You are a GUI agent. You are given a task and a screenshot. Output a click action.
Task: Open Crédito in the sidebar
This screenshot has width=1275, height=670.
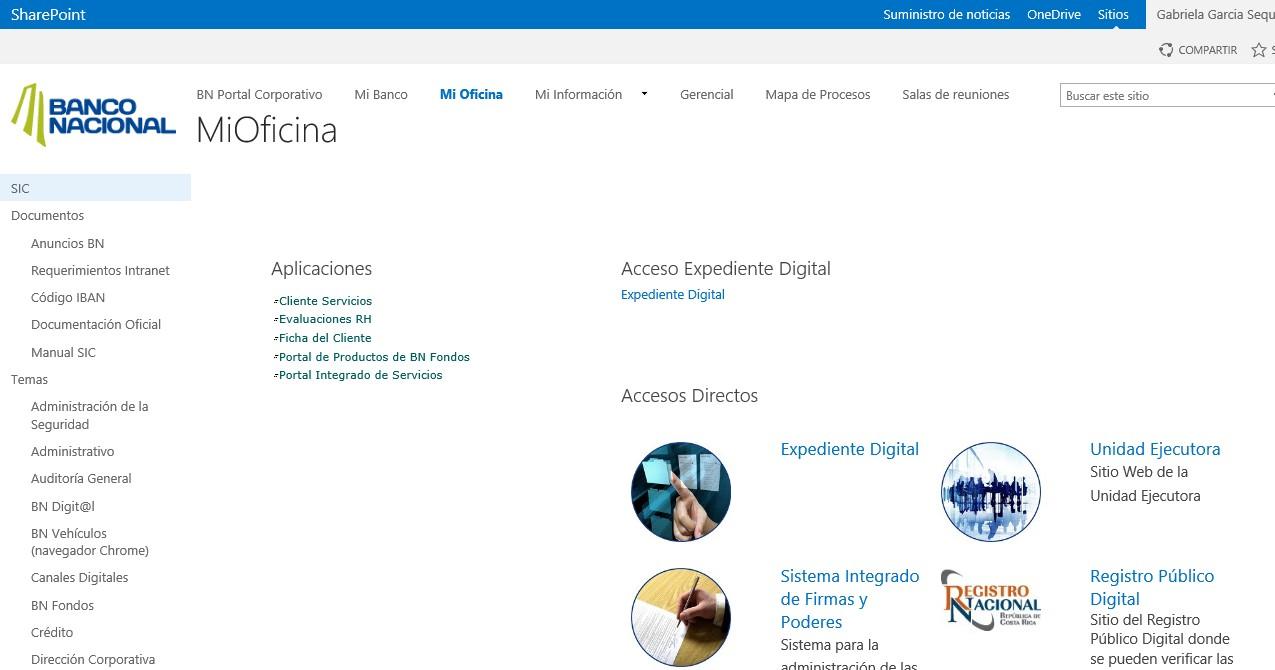point(52,632)
